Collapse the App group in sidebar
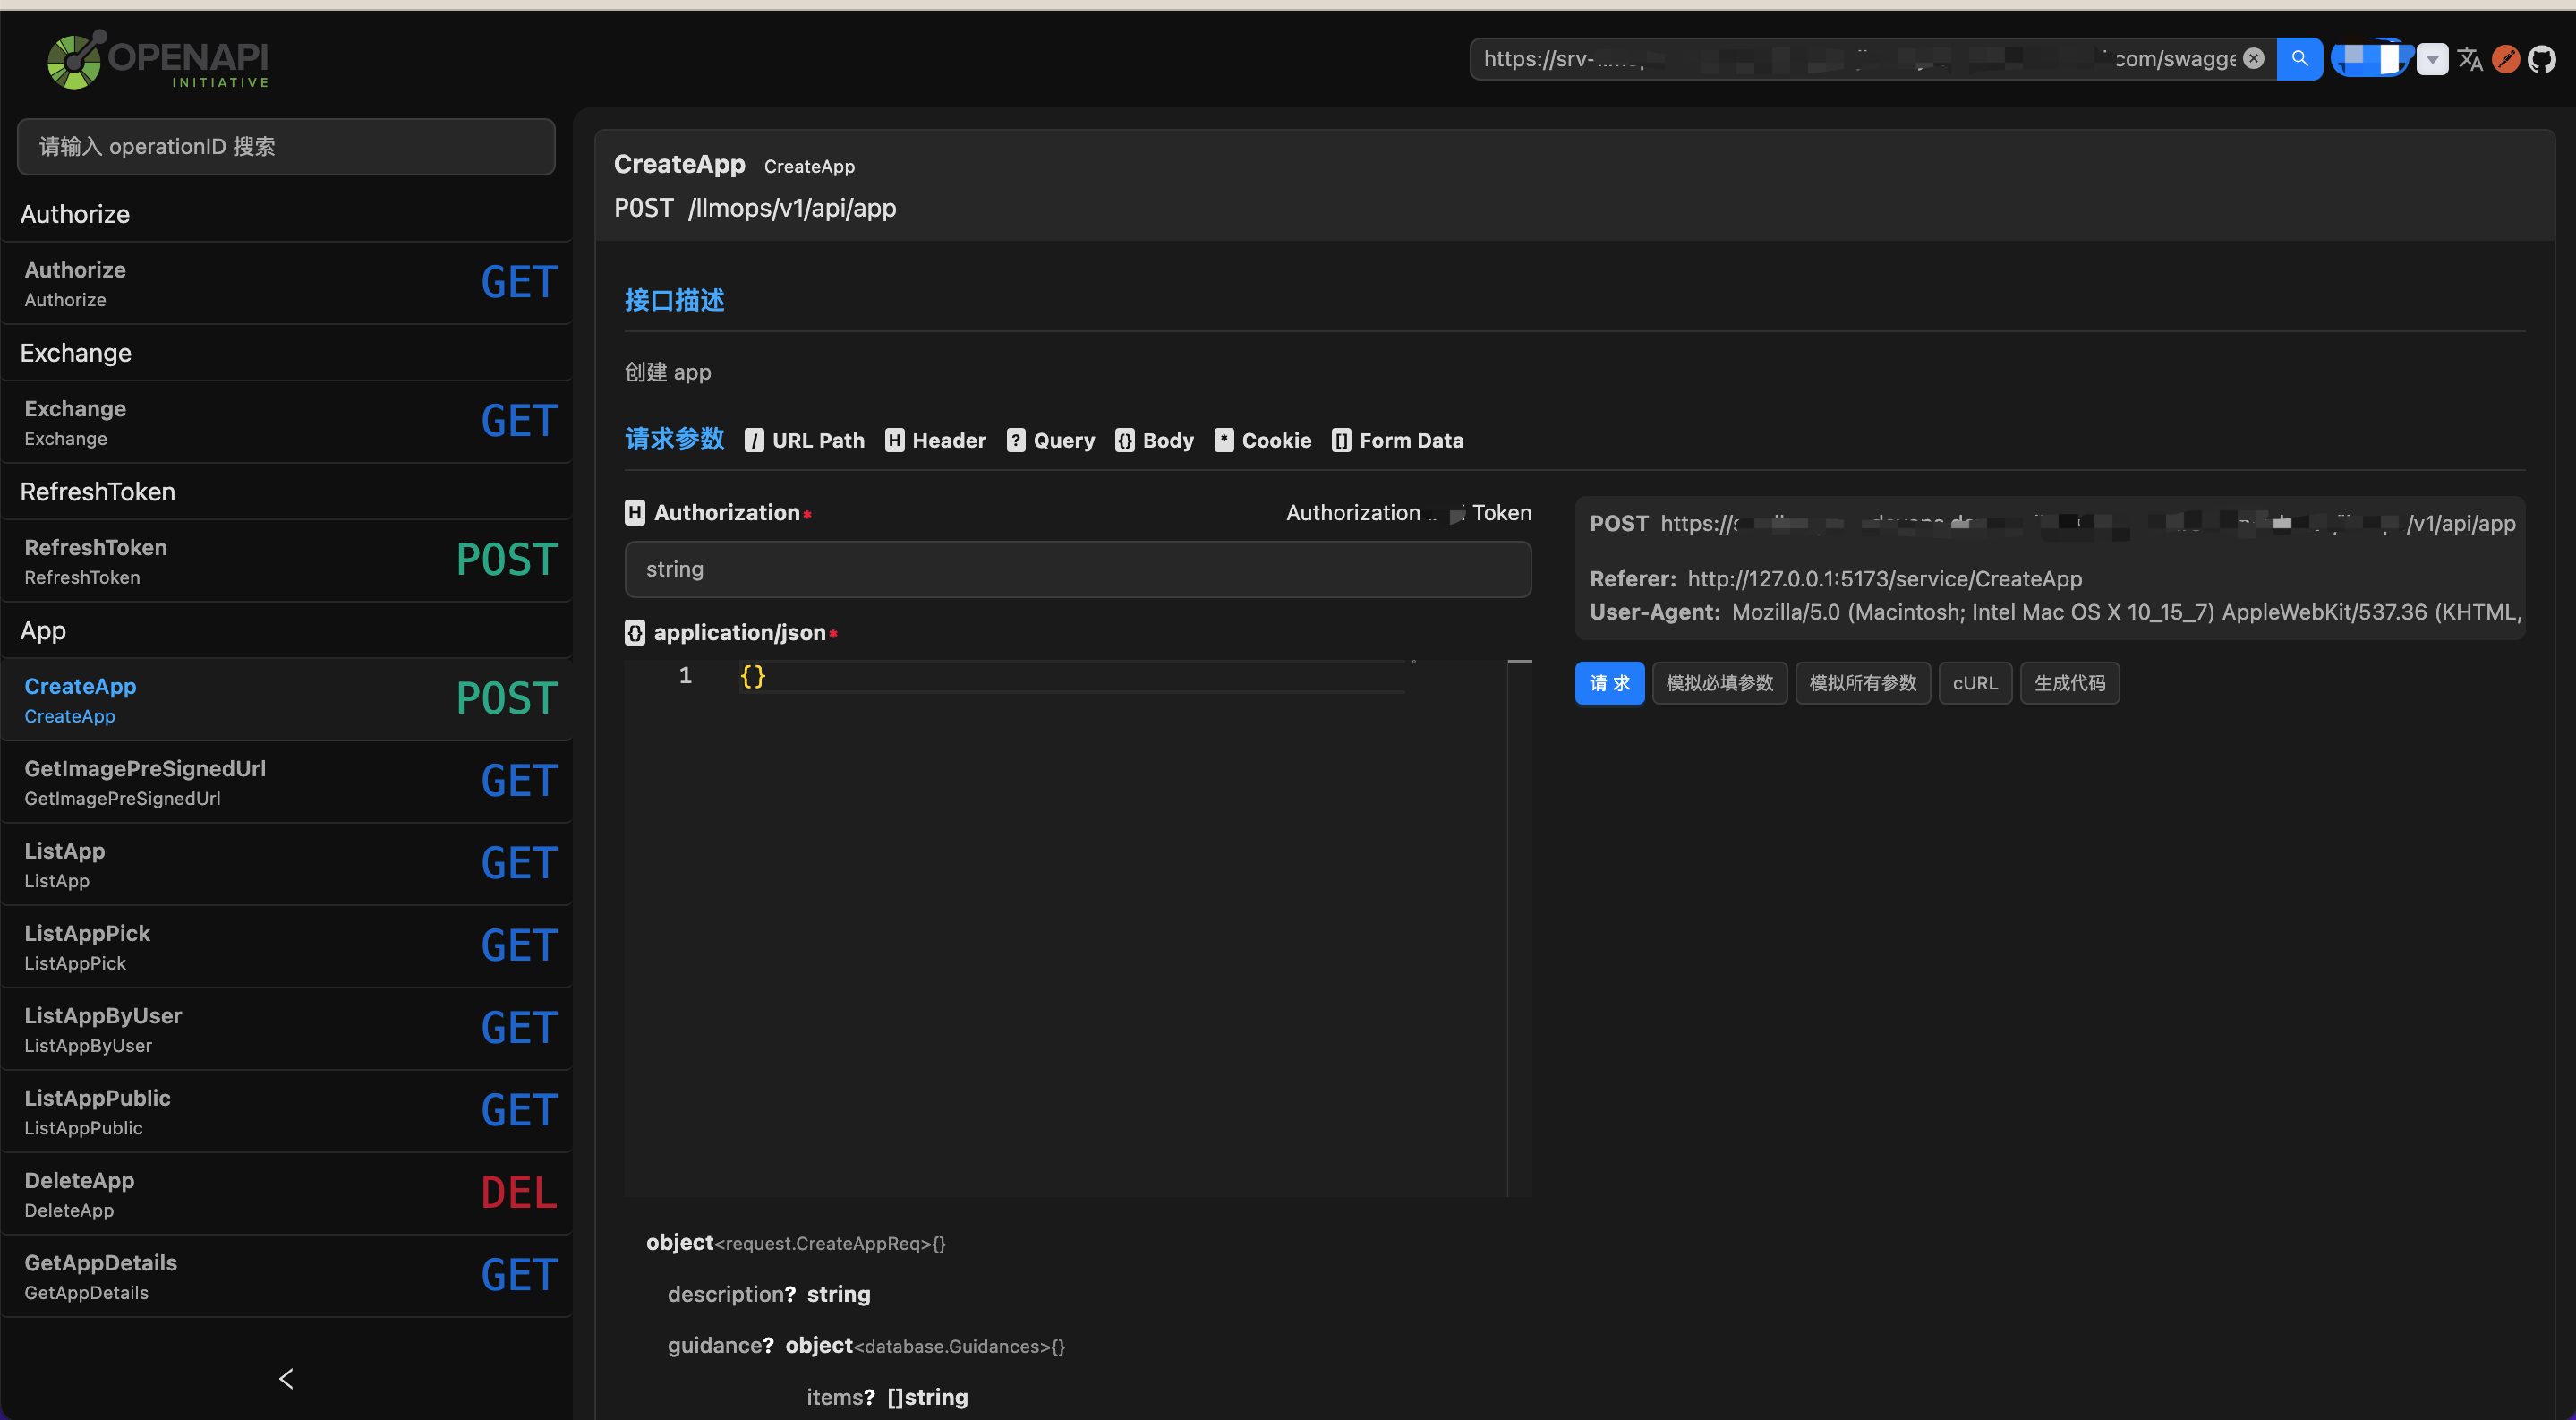The height and width of the screenshot is (1420, 2576). 43,631
